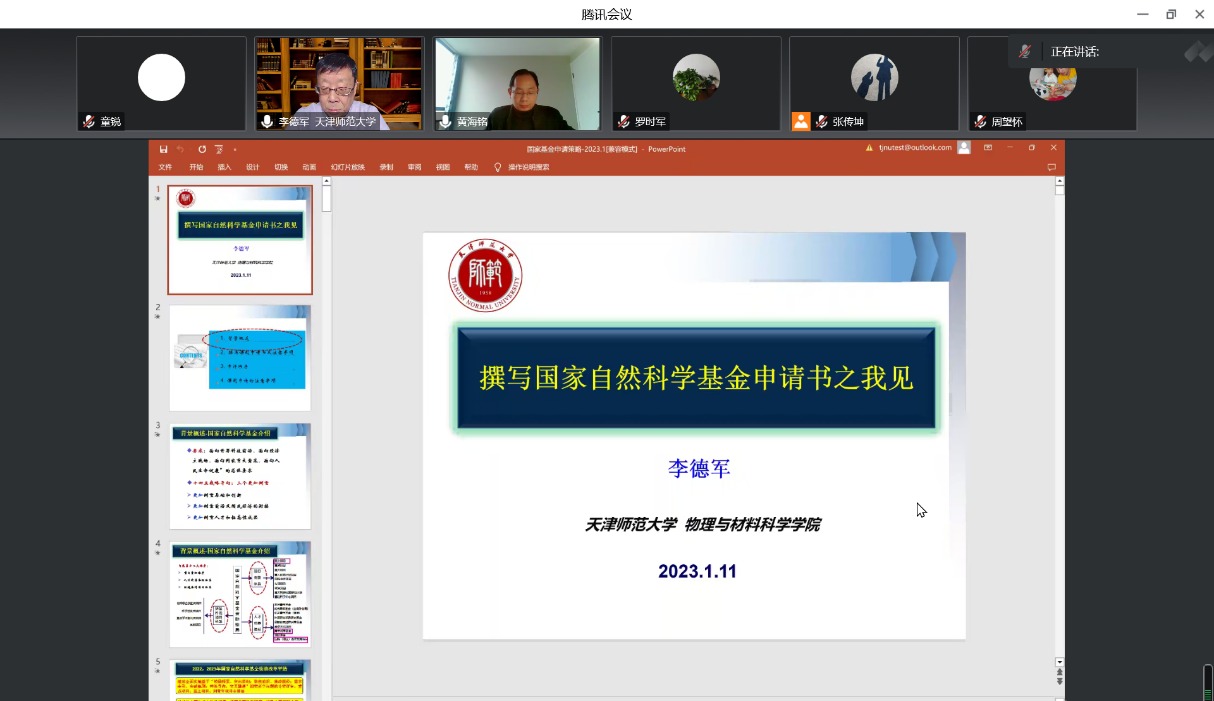
Task: Click the muted microphone icon beside 罗时军
Action: pyautogui.click(x=623, y=121)
